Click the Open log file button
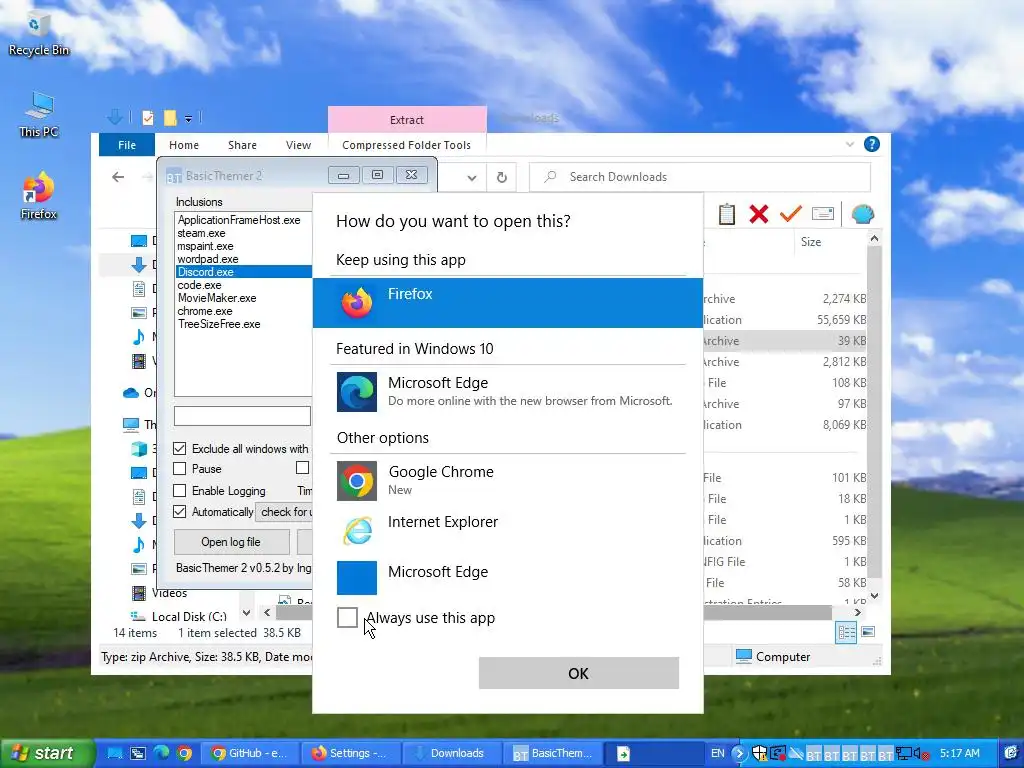 [x=231, y=542]
